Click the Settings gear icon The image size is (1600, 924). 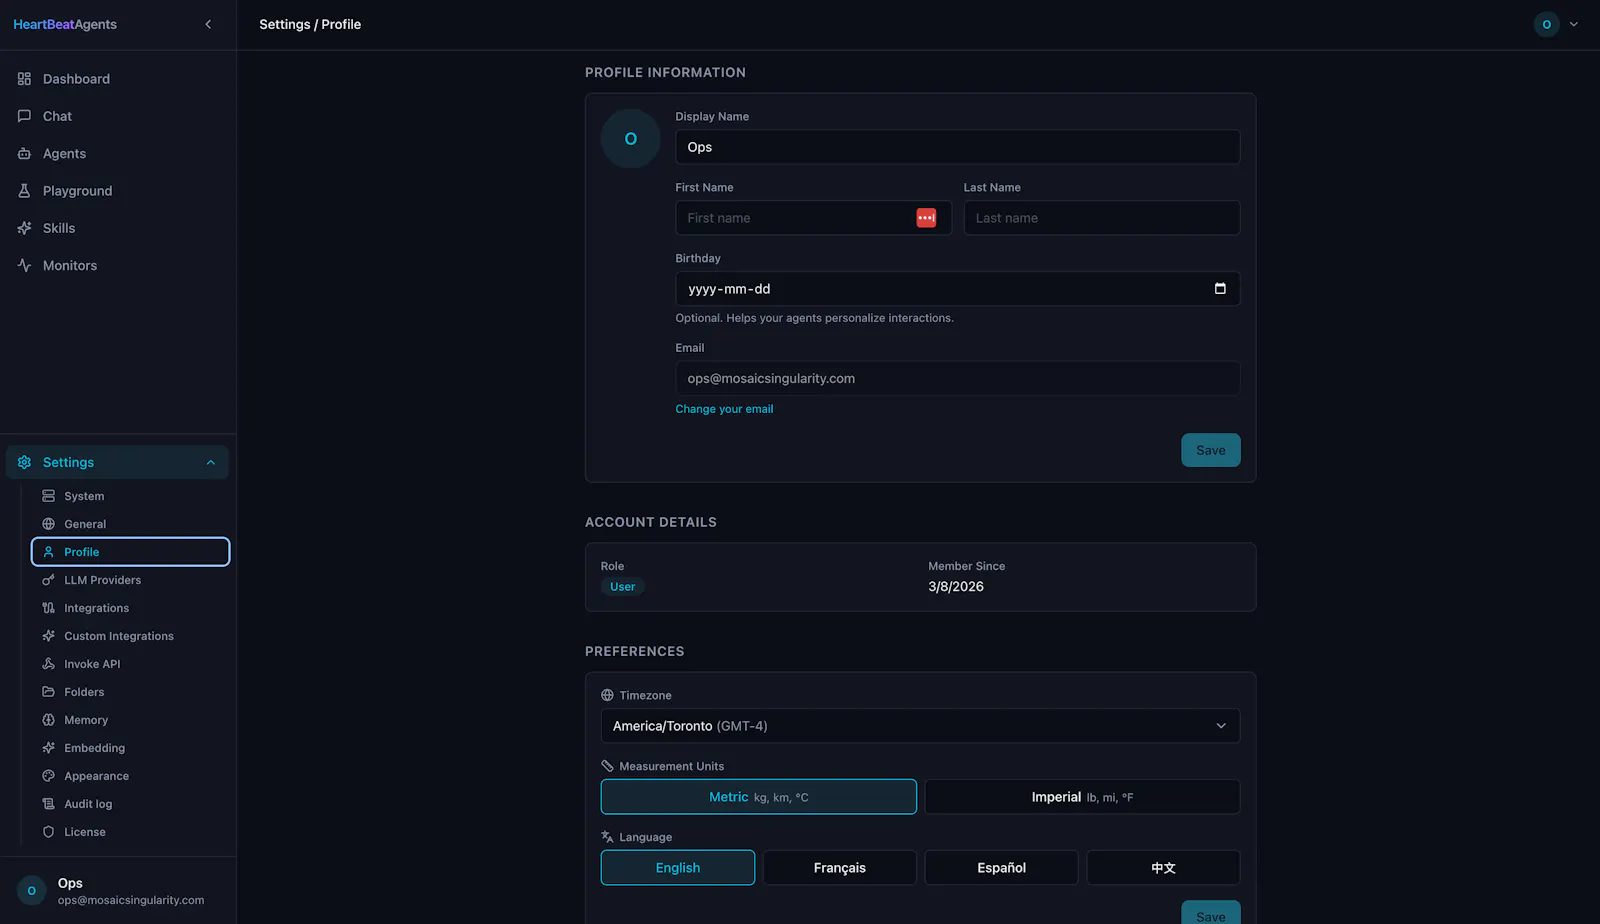pos(24,462)
